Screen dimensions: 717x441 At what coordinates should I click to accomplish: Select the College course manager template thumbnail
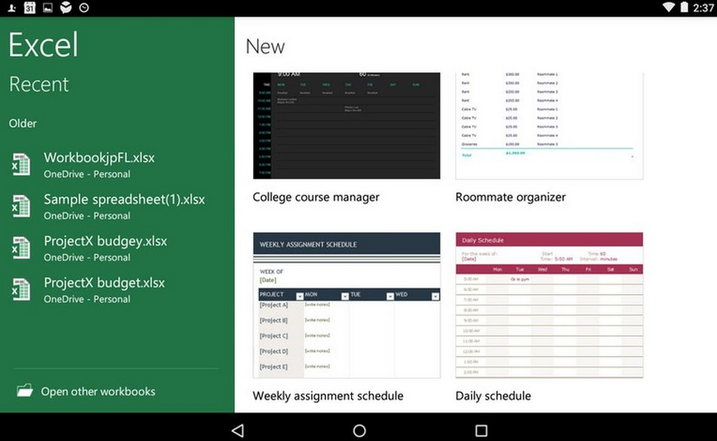[x=347, y=125]
